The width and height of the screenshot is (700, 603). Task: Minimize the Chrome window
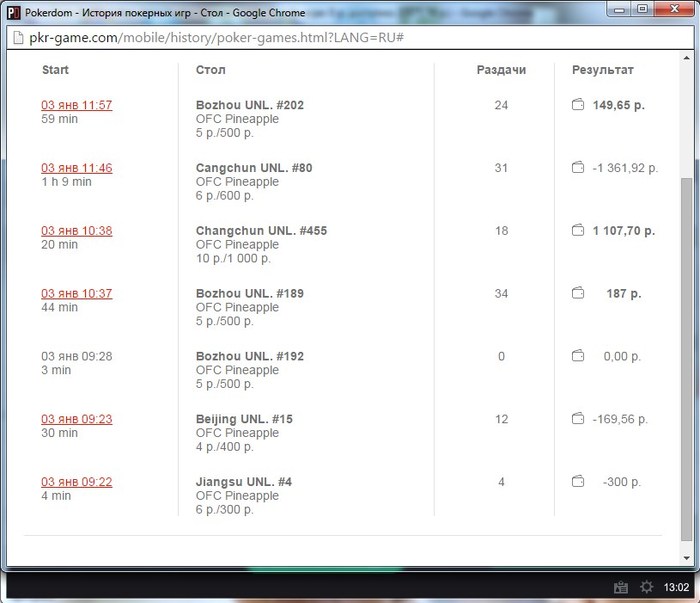point(619,9)
